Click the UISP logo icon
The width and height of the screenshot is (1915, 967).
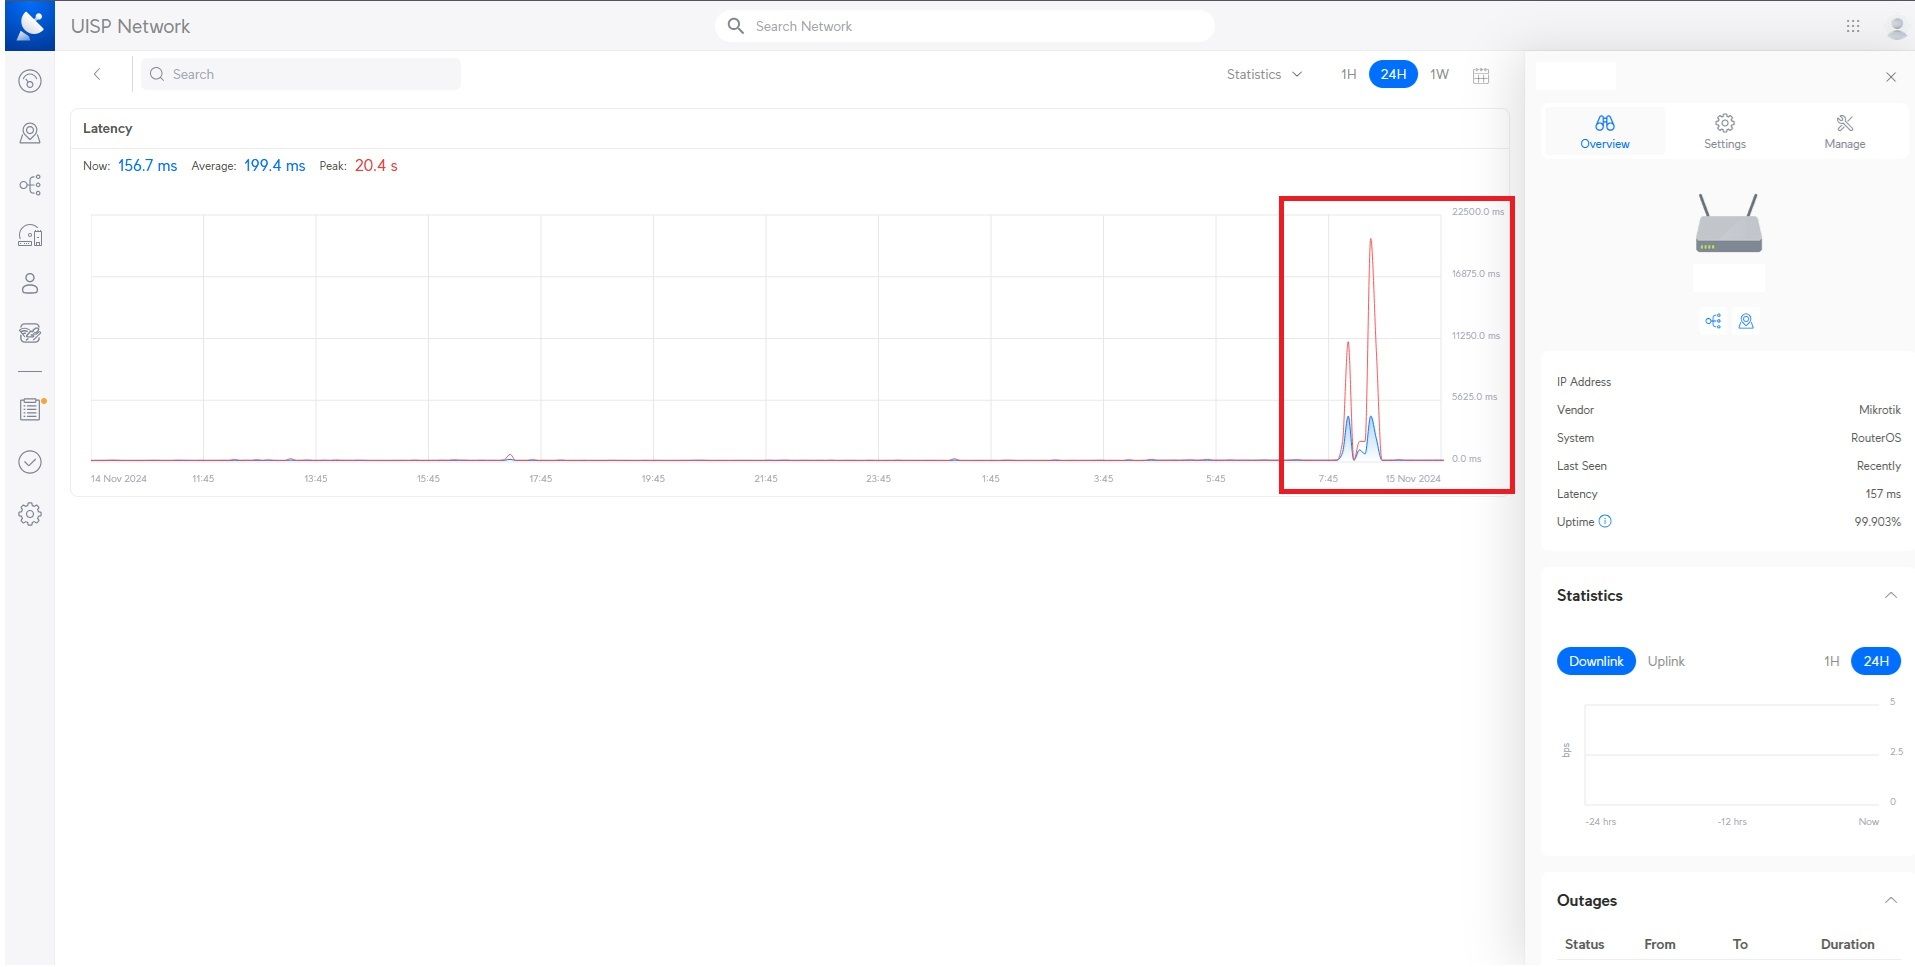[x=30, y=25]
